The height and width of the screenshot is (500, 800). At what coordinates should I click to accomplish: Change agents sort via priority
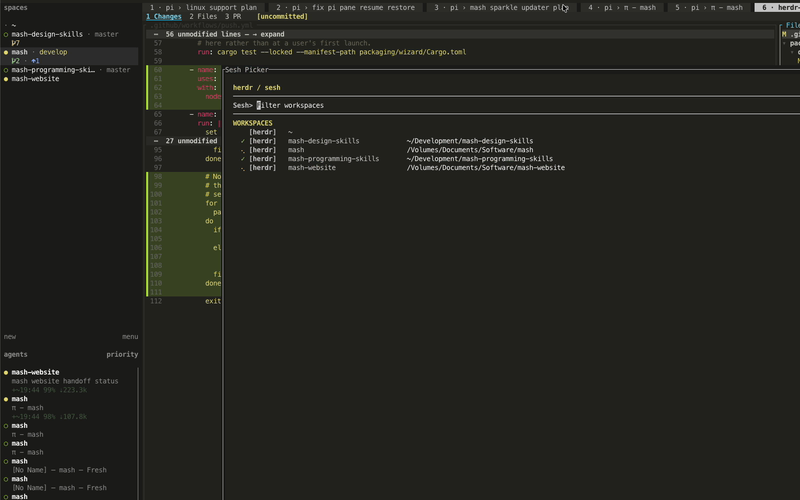point(122,354)
